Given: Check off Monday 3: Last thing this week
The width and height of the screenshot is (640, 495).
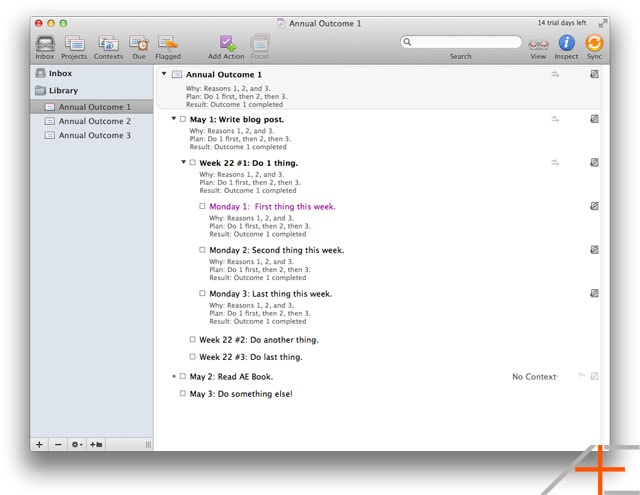Looking at the screenshot, I should pyautogui.click(x=202, y=293).
